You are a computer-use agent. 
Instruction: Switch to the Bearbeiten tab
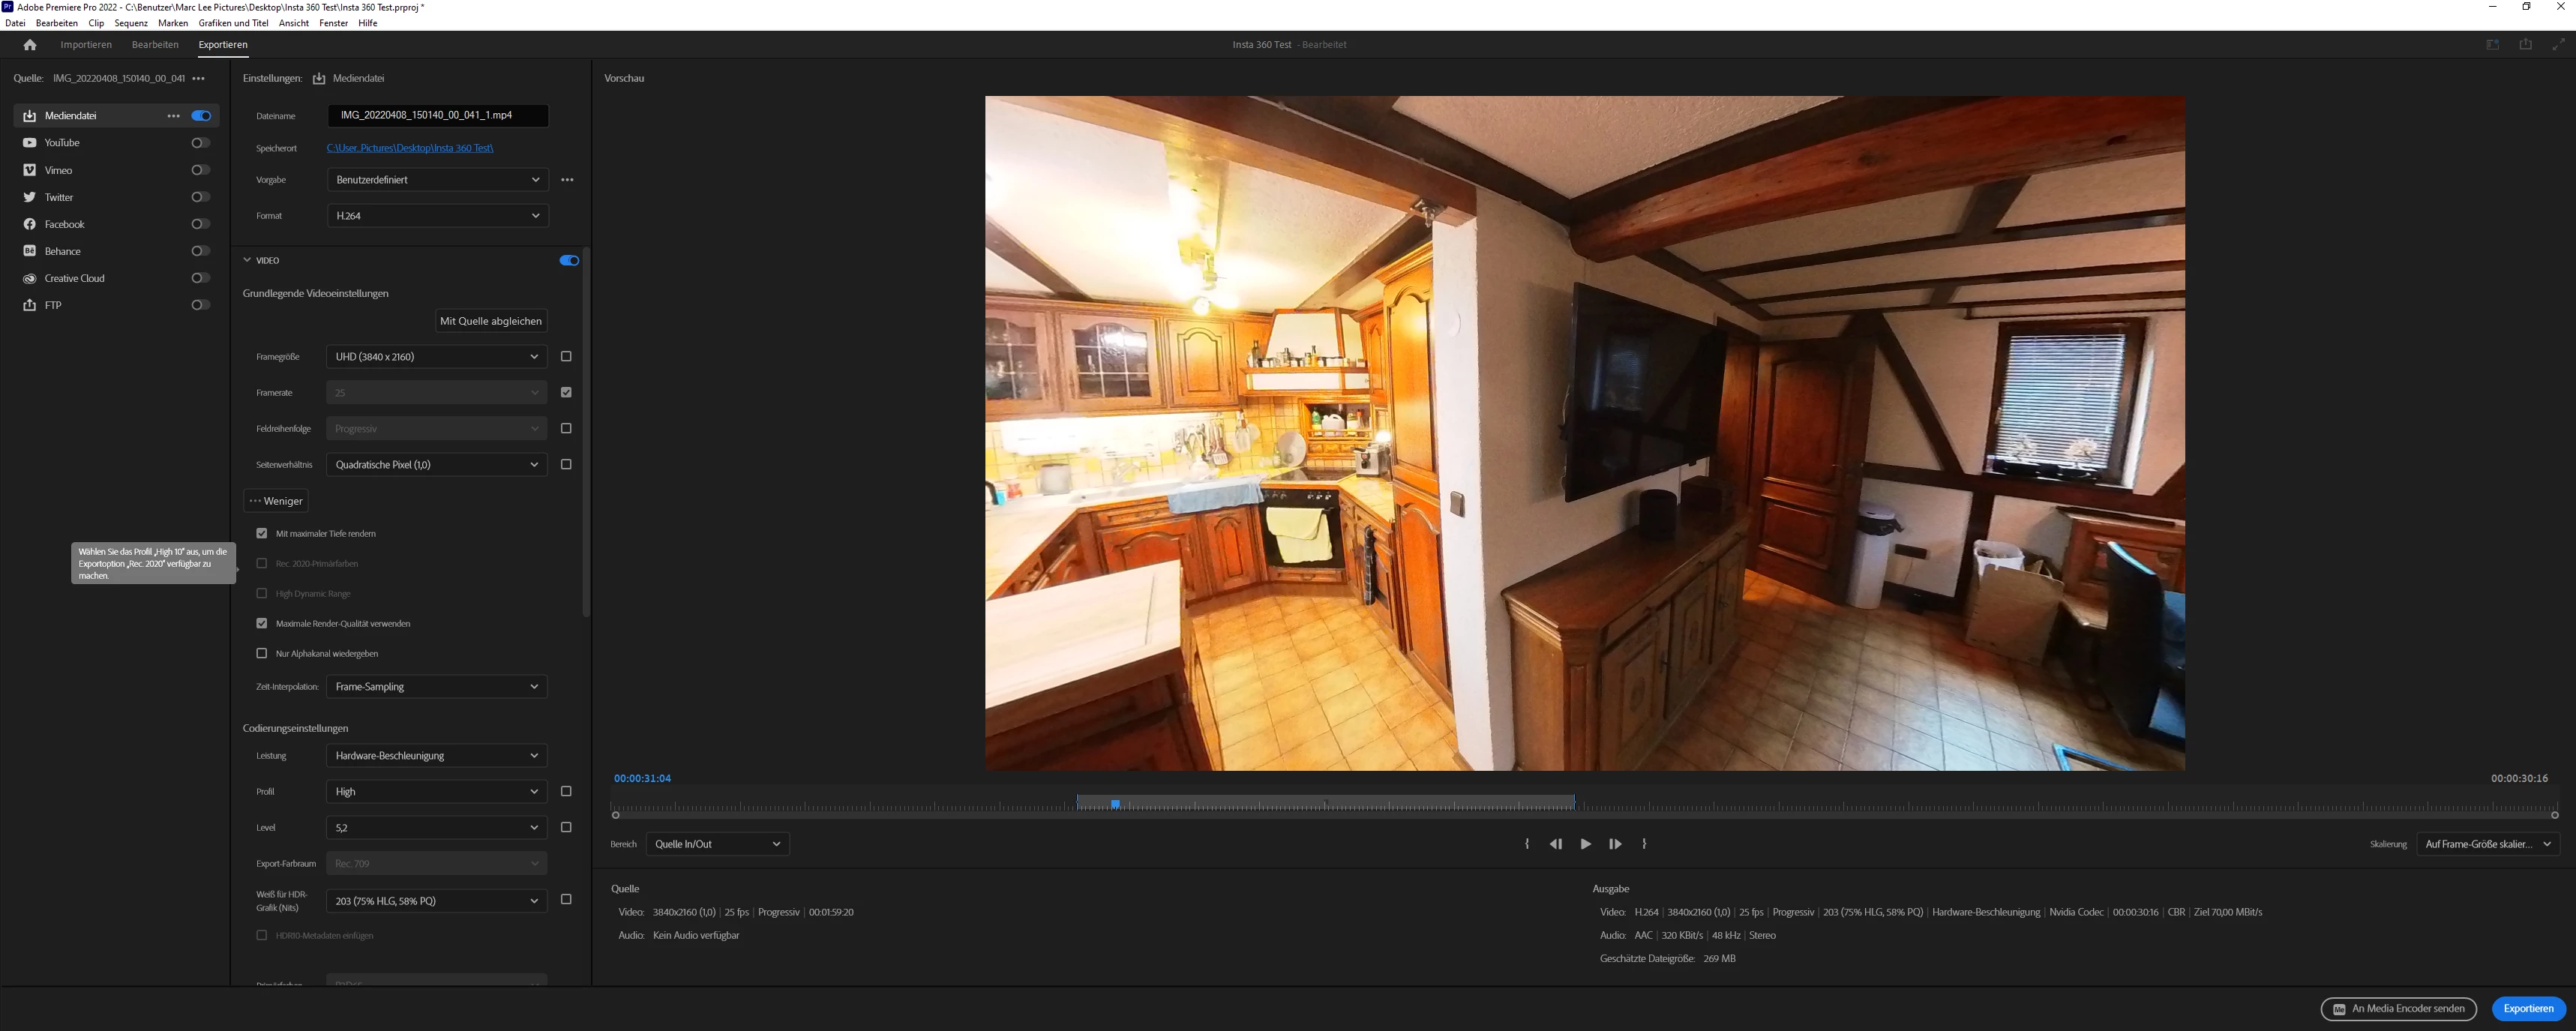pos(155,45)
